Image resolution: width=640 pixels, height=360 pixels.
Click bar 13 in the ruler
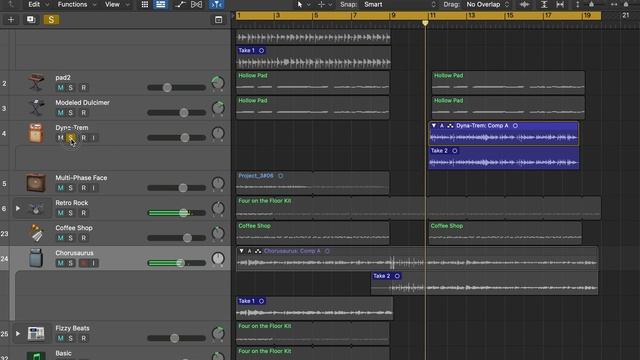point(471,16)
